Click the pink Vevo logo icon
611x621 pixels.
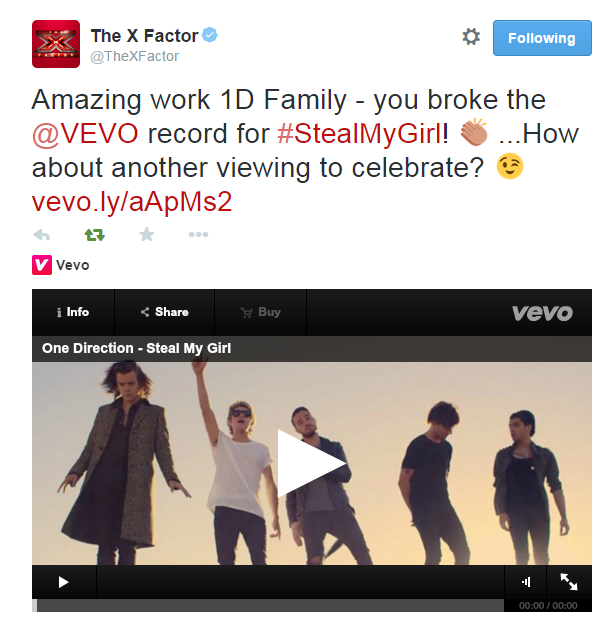(42, 265)
